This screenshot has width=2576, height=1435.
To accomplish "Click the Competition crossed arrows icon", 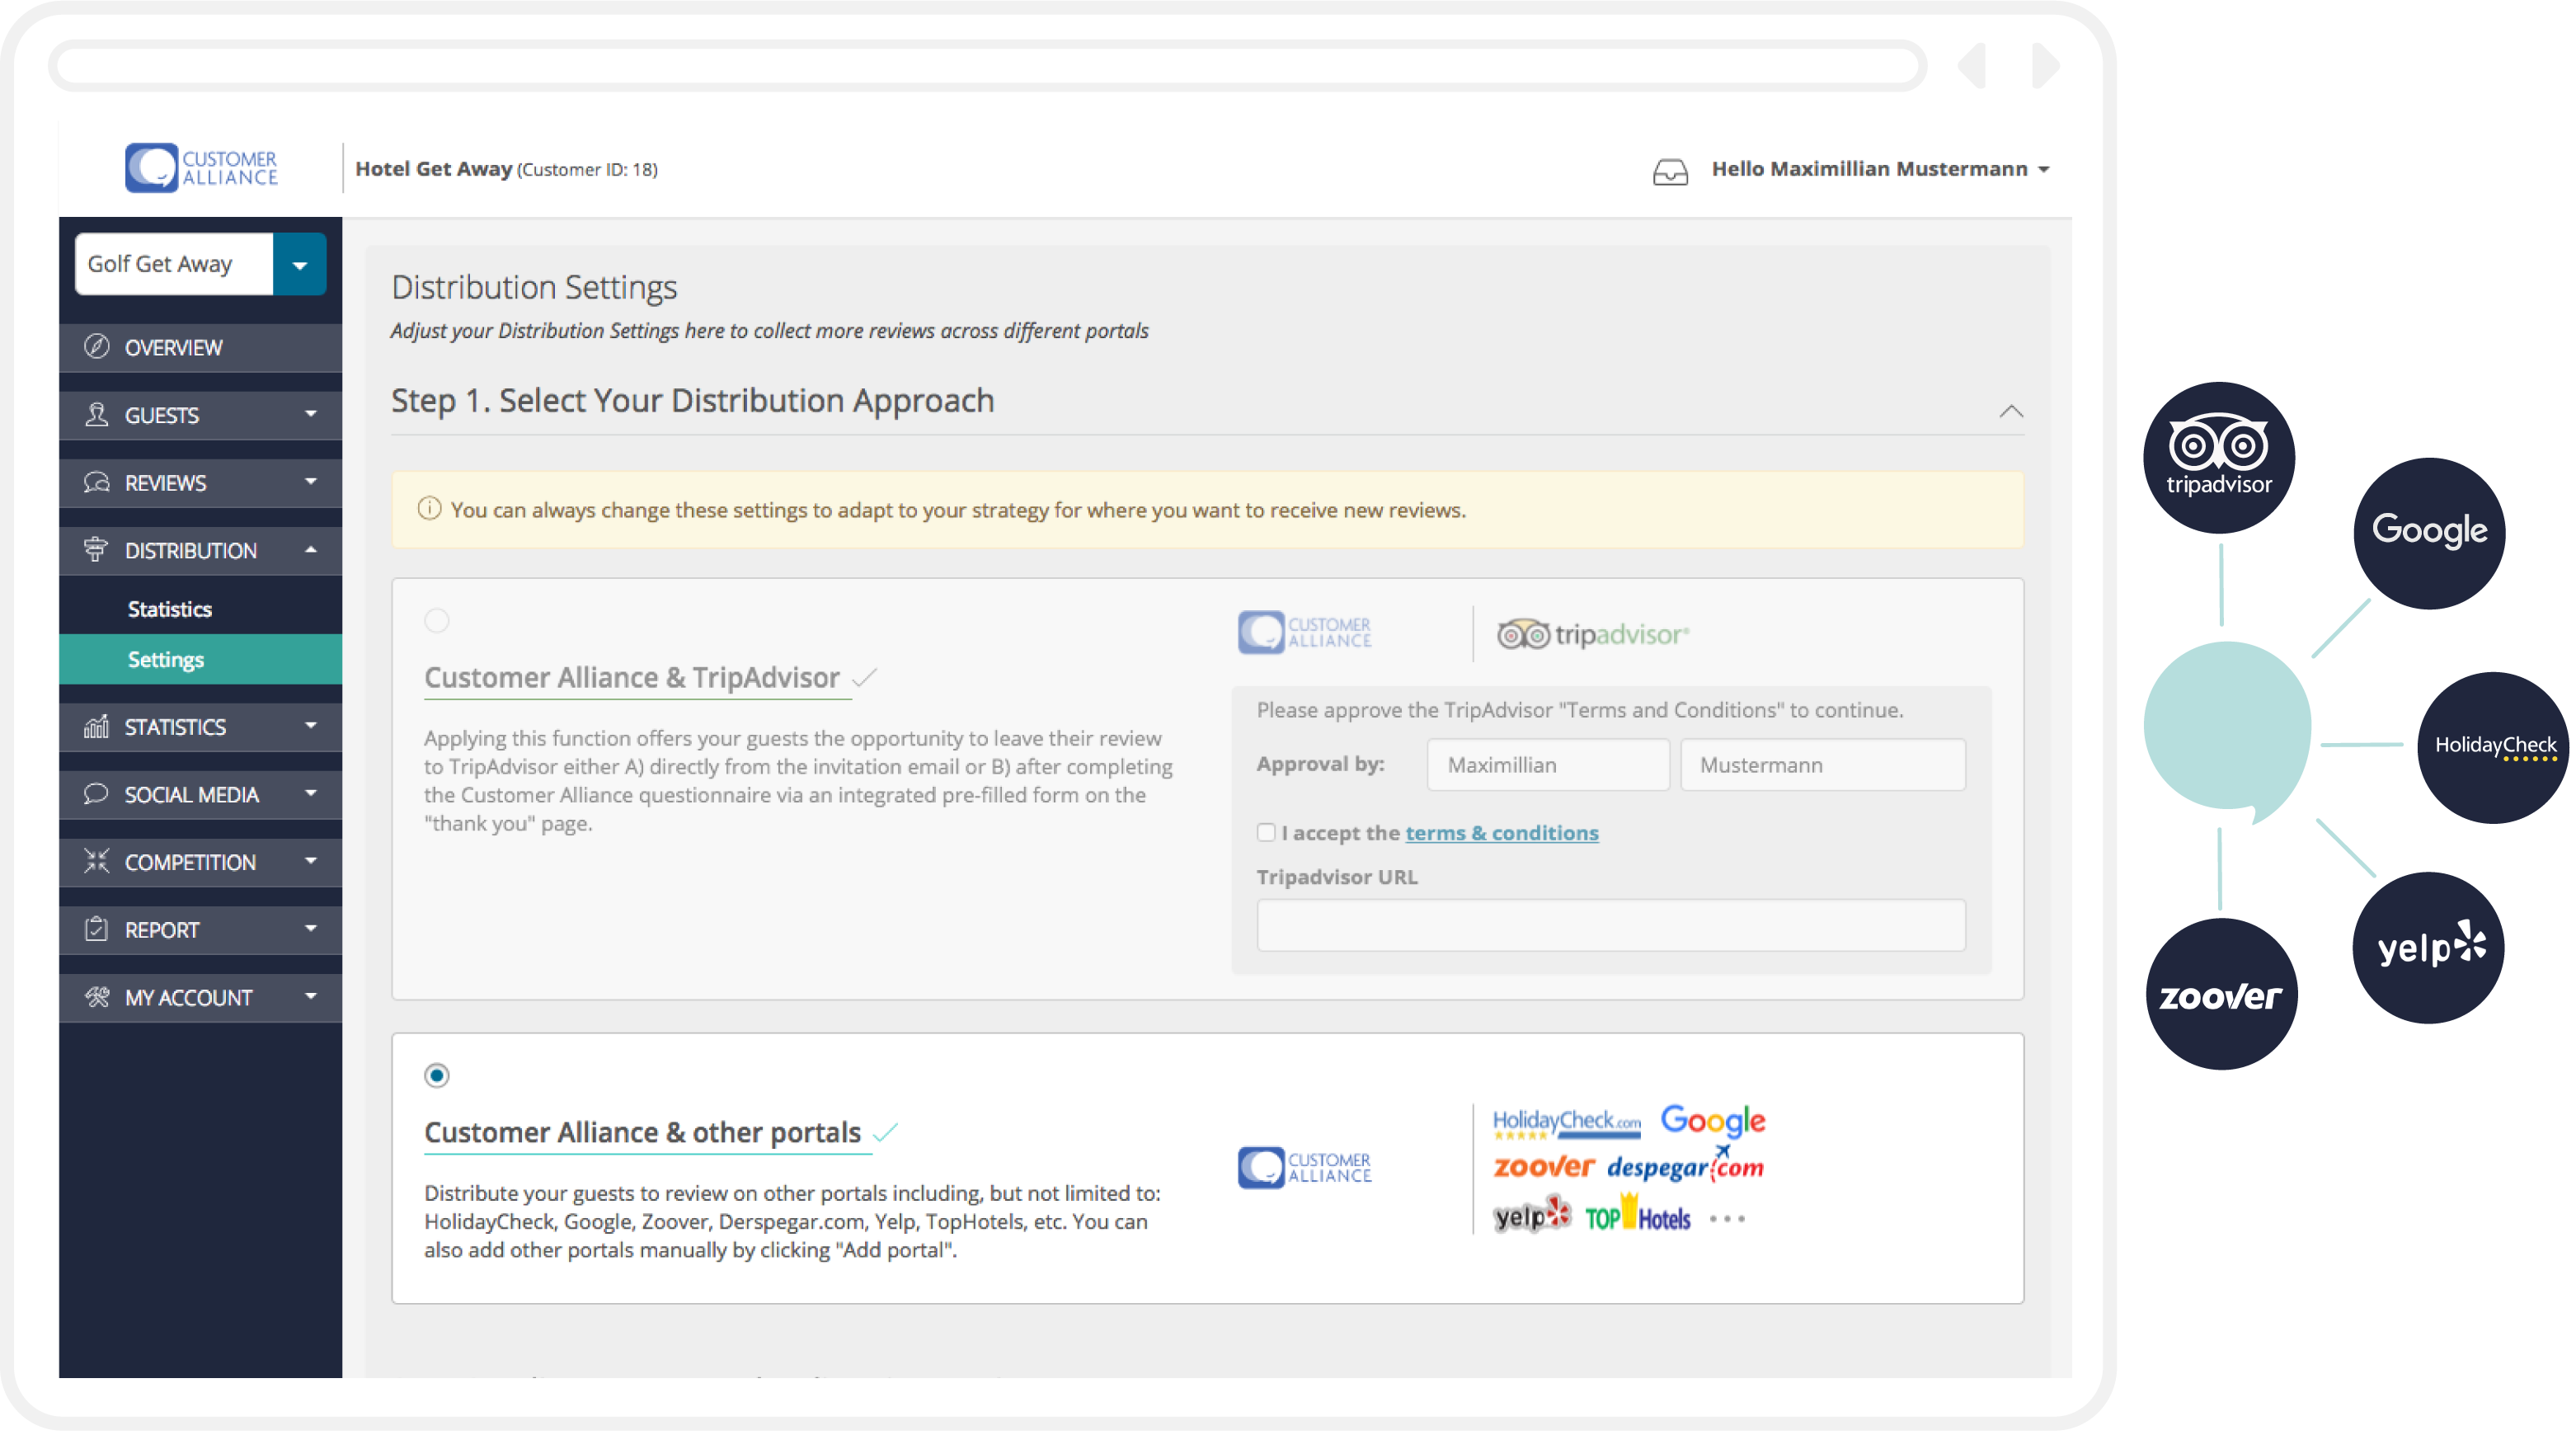I will (x=96, y=861).
